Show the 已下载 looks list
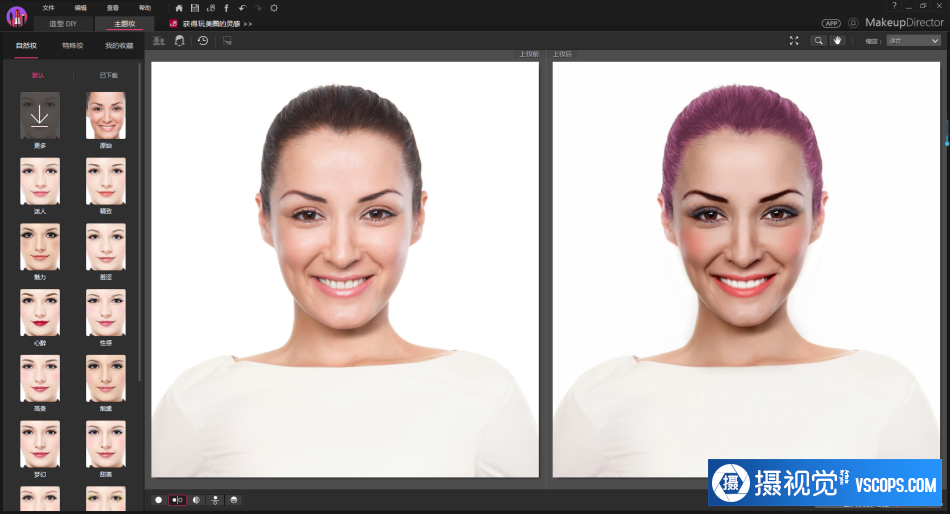 (108, 75)
